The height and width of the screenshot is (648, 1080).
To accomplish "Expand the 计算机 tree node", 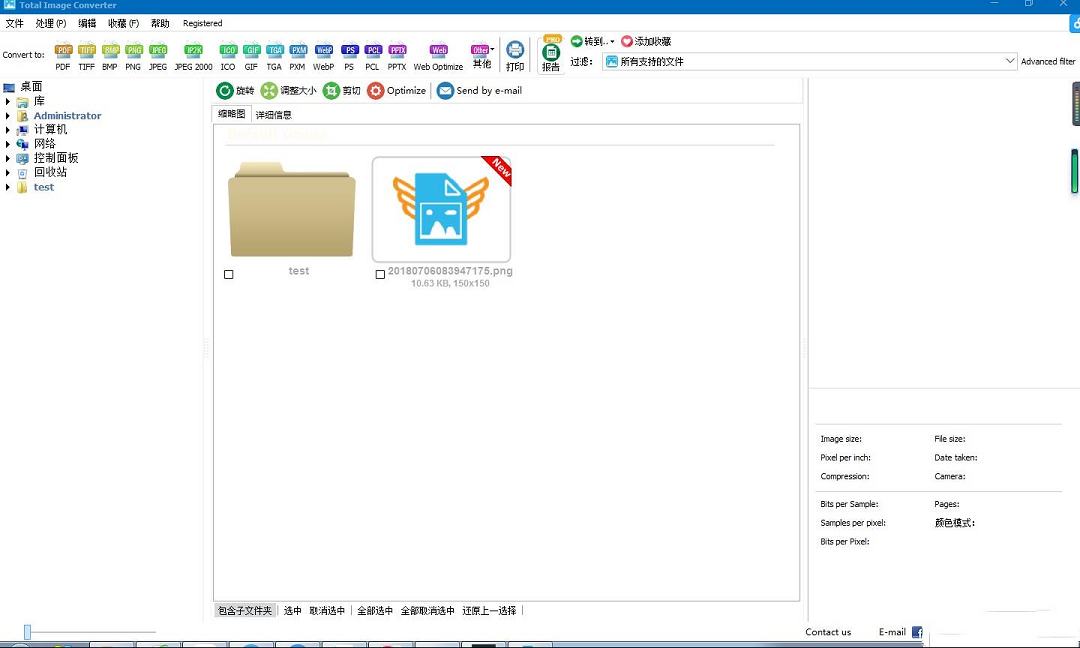I will pos(8,129).
